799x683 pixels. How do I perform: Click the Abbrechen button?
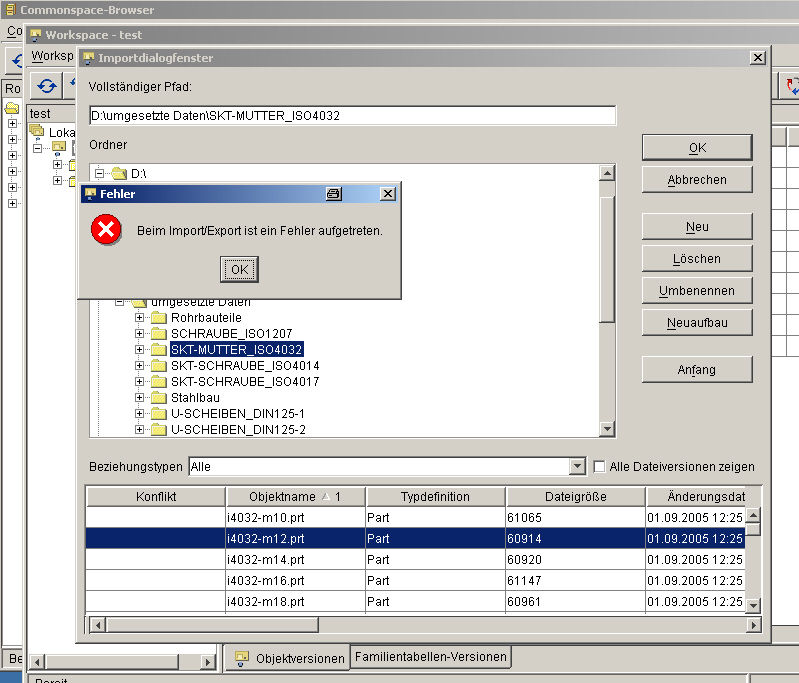(x=697, y=180)
